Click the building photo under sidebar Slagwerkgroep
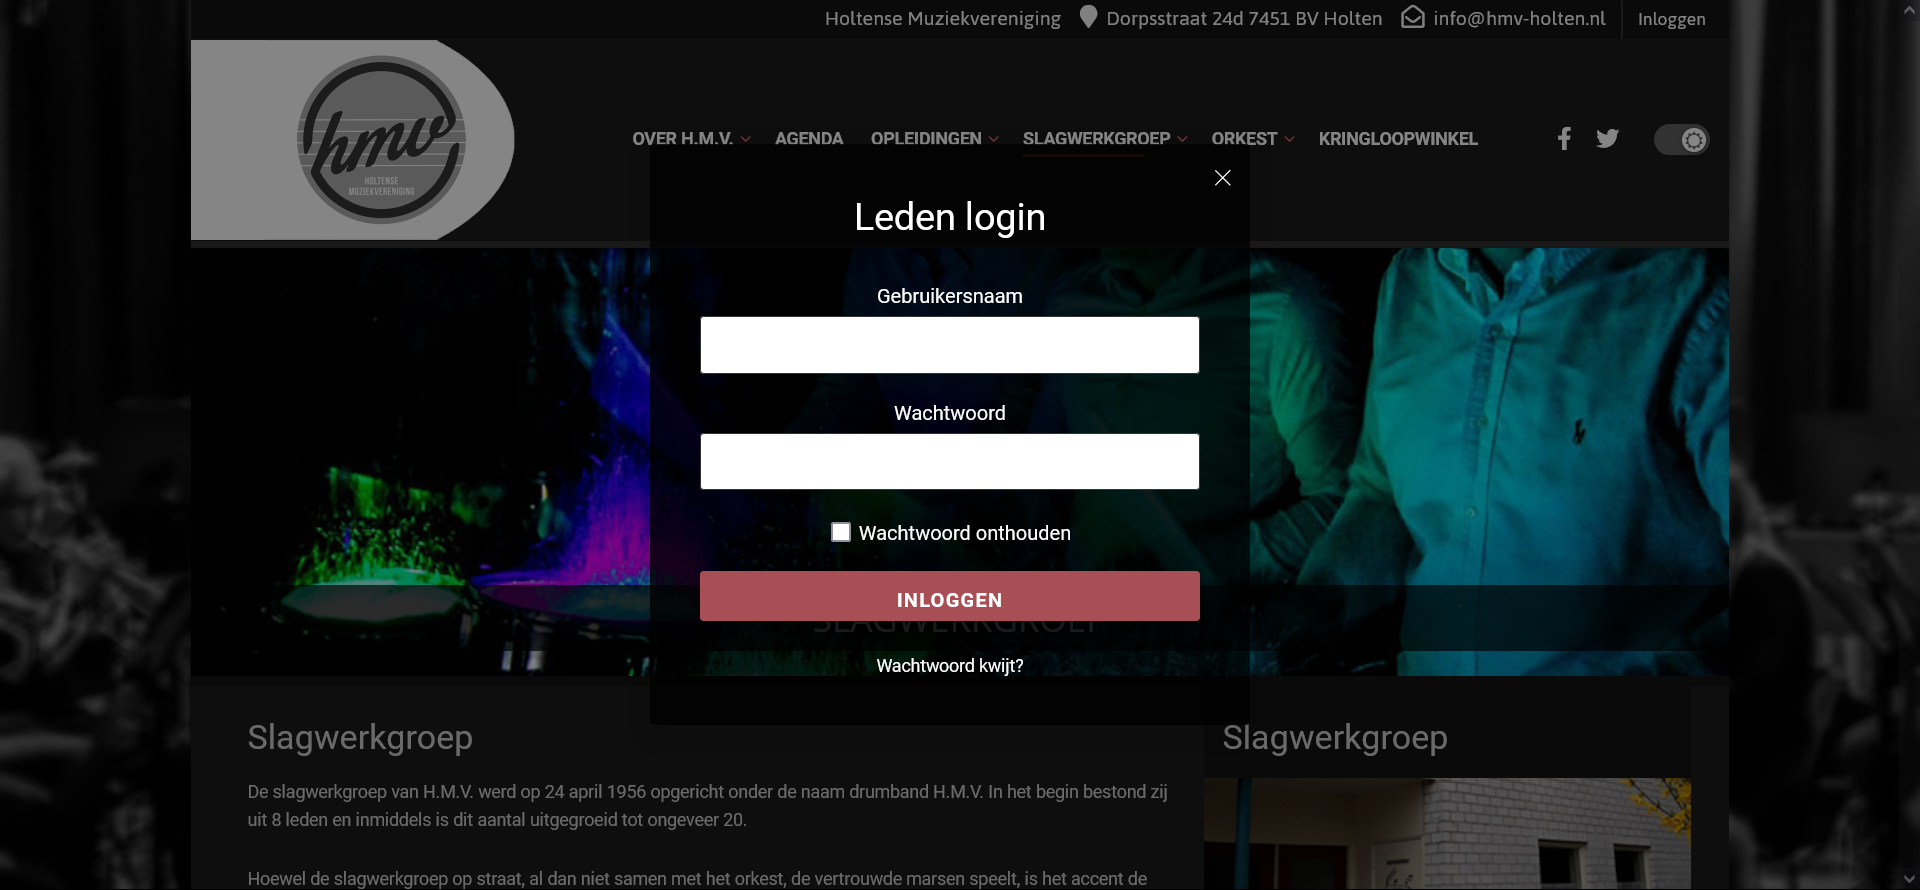The height and width of the screenshot is (890, 1920). pos(1447,834)
